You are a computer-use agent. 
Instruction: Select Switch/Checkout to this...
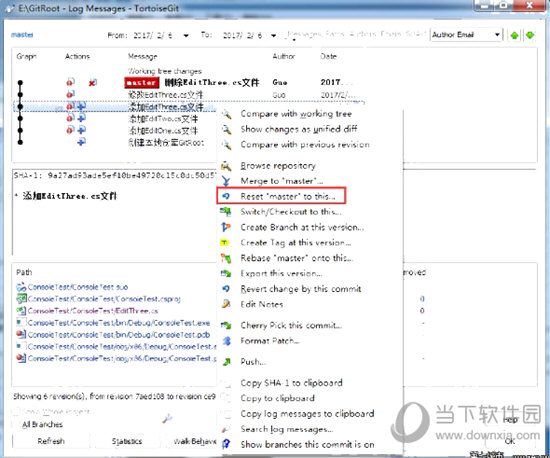[x=291, y=212]
